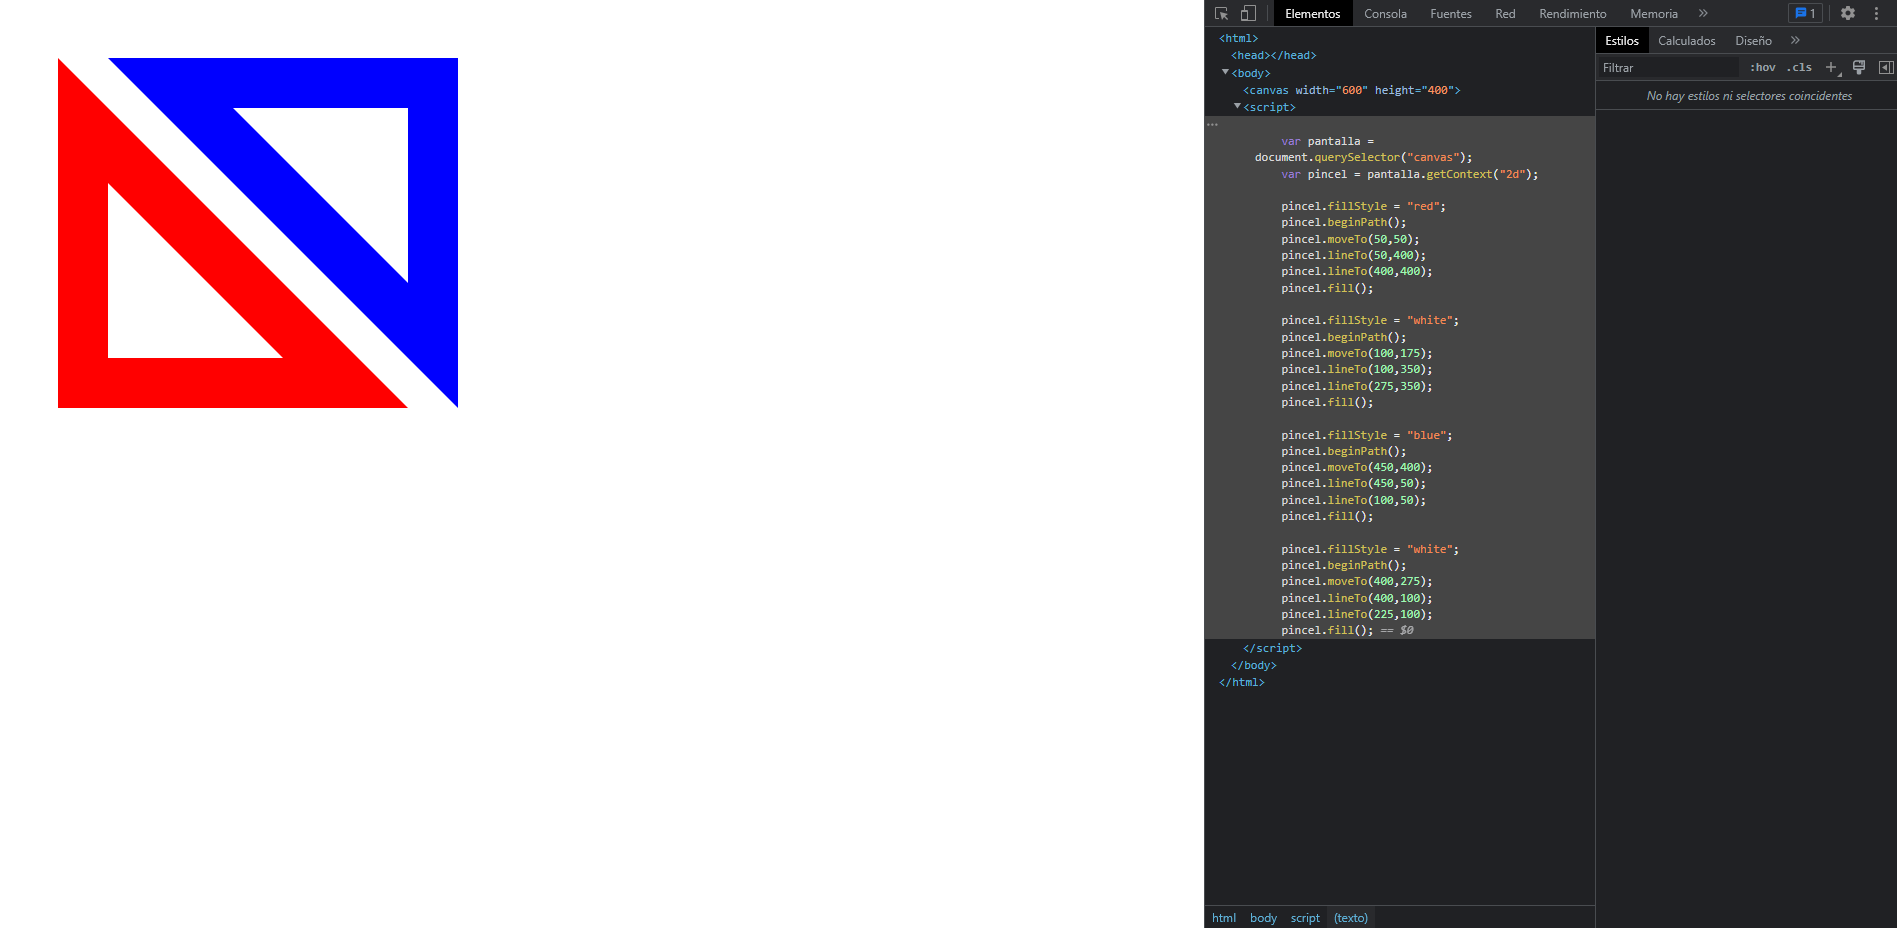Click the script breadcrumb
The width and height of the screenshot is (1897, 928).
pos(1305,917)
